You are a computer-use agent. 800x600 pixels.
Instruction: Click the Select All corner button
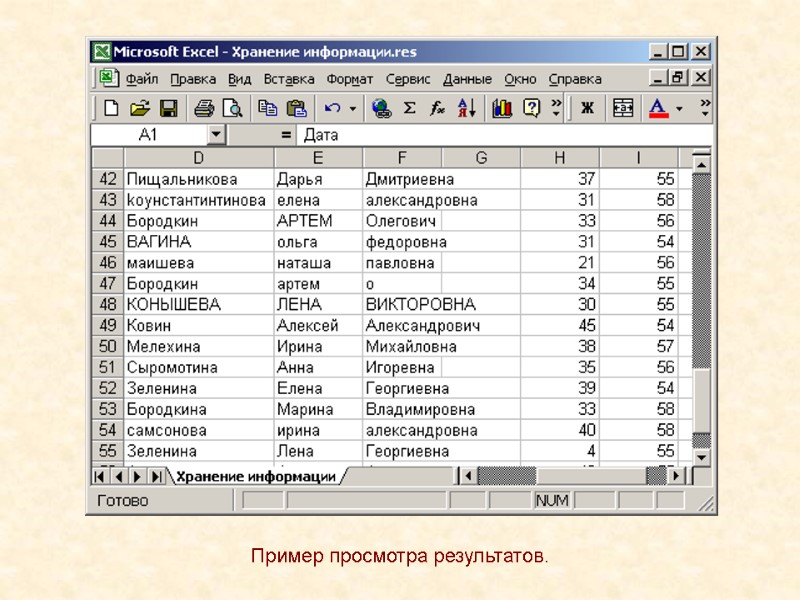click(x=105, y=157)
